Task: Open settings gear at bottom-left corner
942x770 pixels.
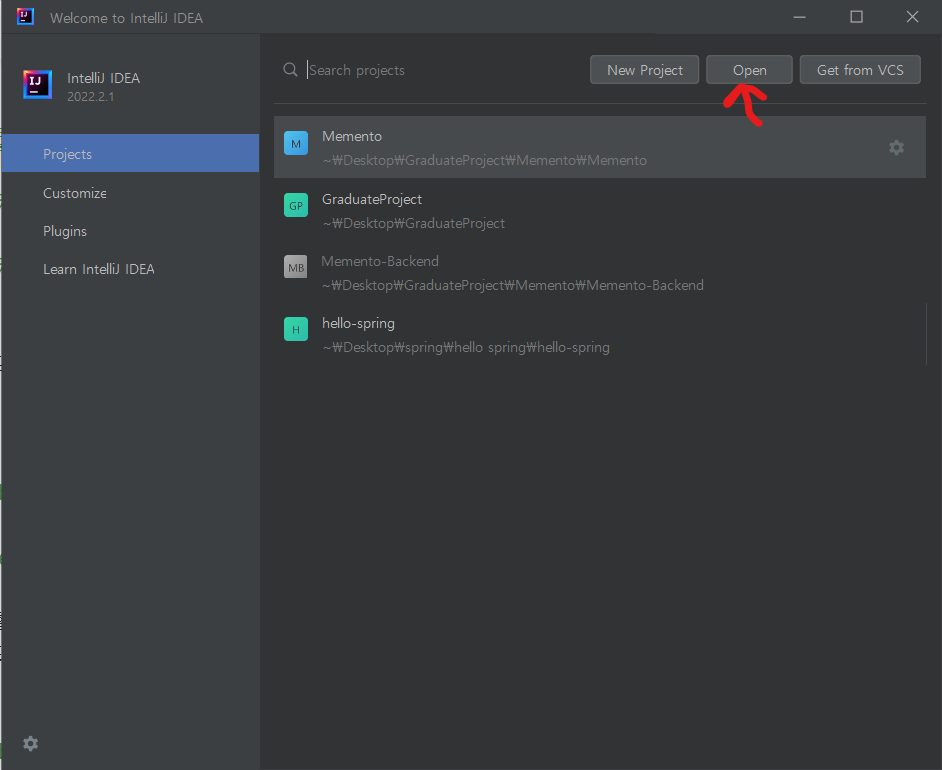Action: coord(31,744)
